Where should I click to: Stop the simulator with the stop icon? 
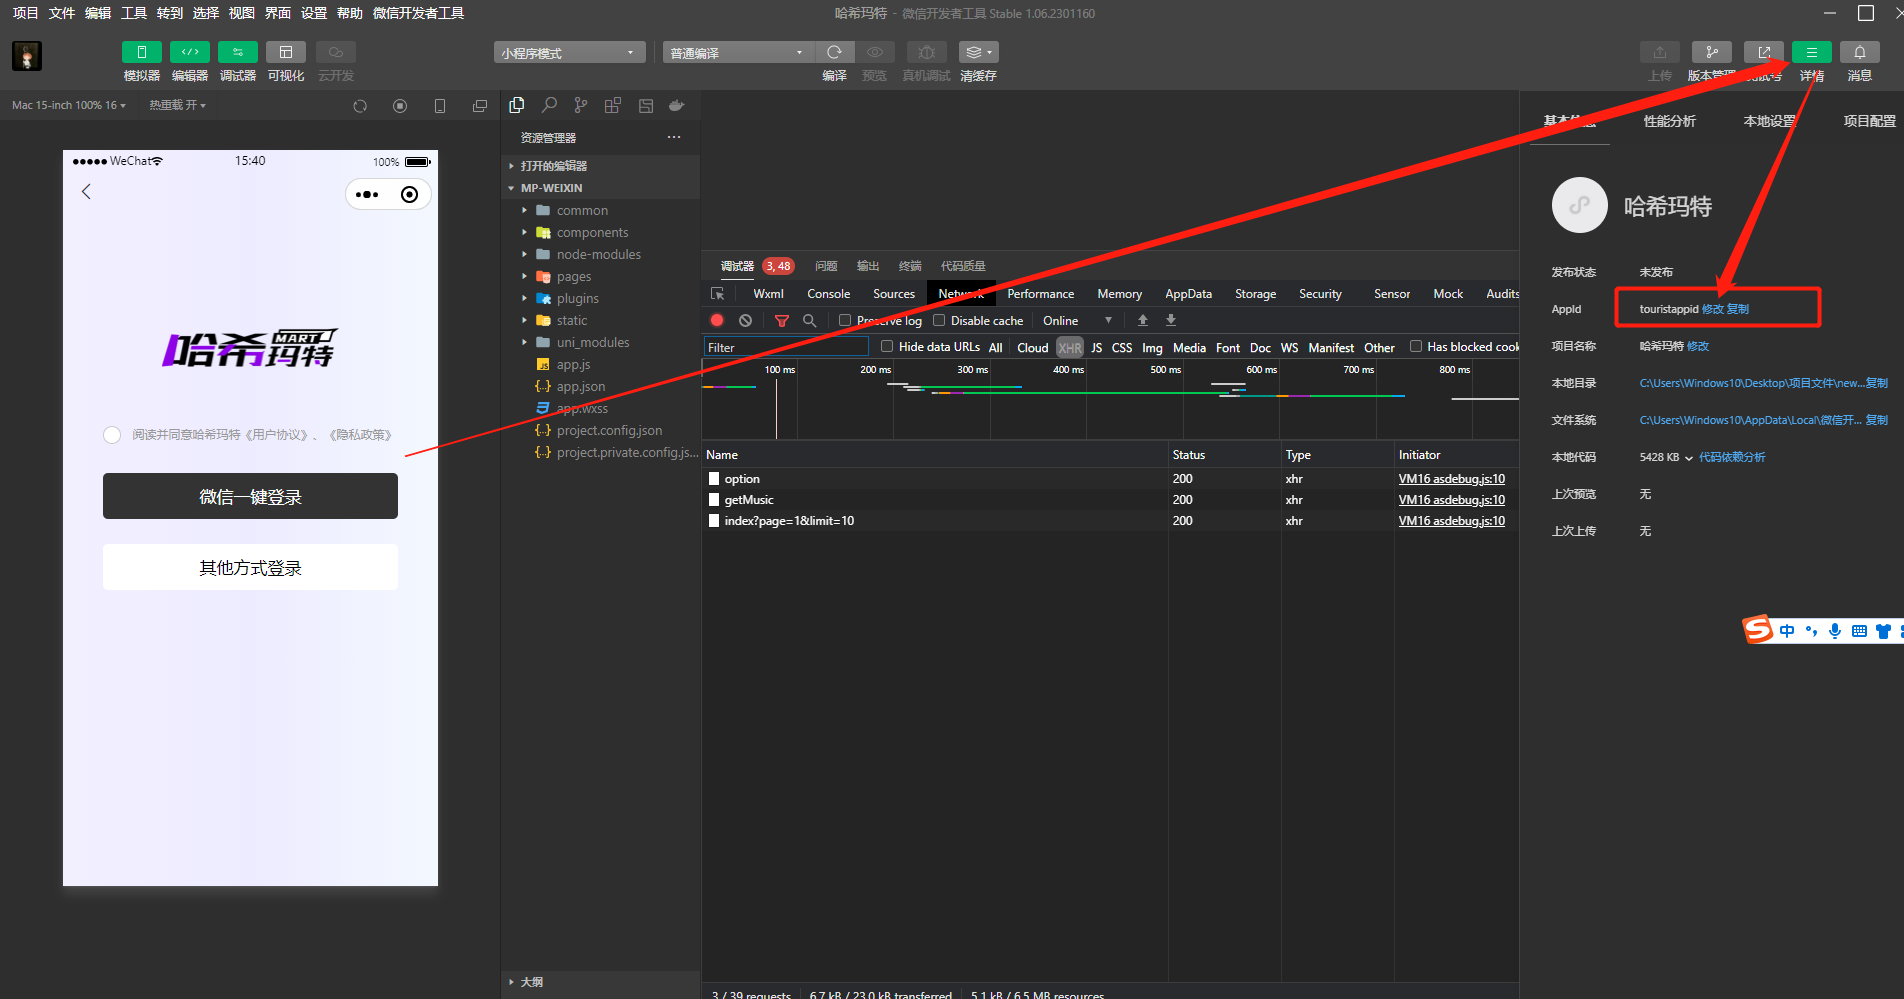[400, 106]
